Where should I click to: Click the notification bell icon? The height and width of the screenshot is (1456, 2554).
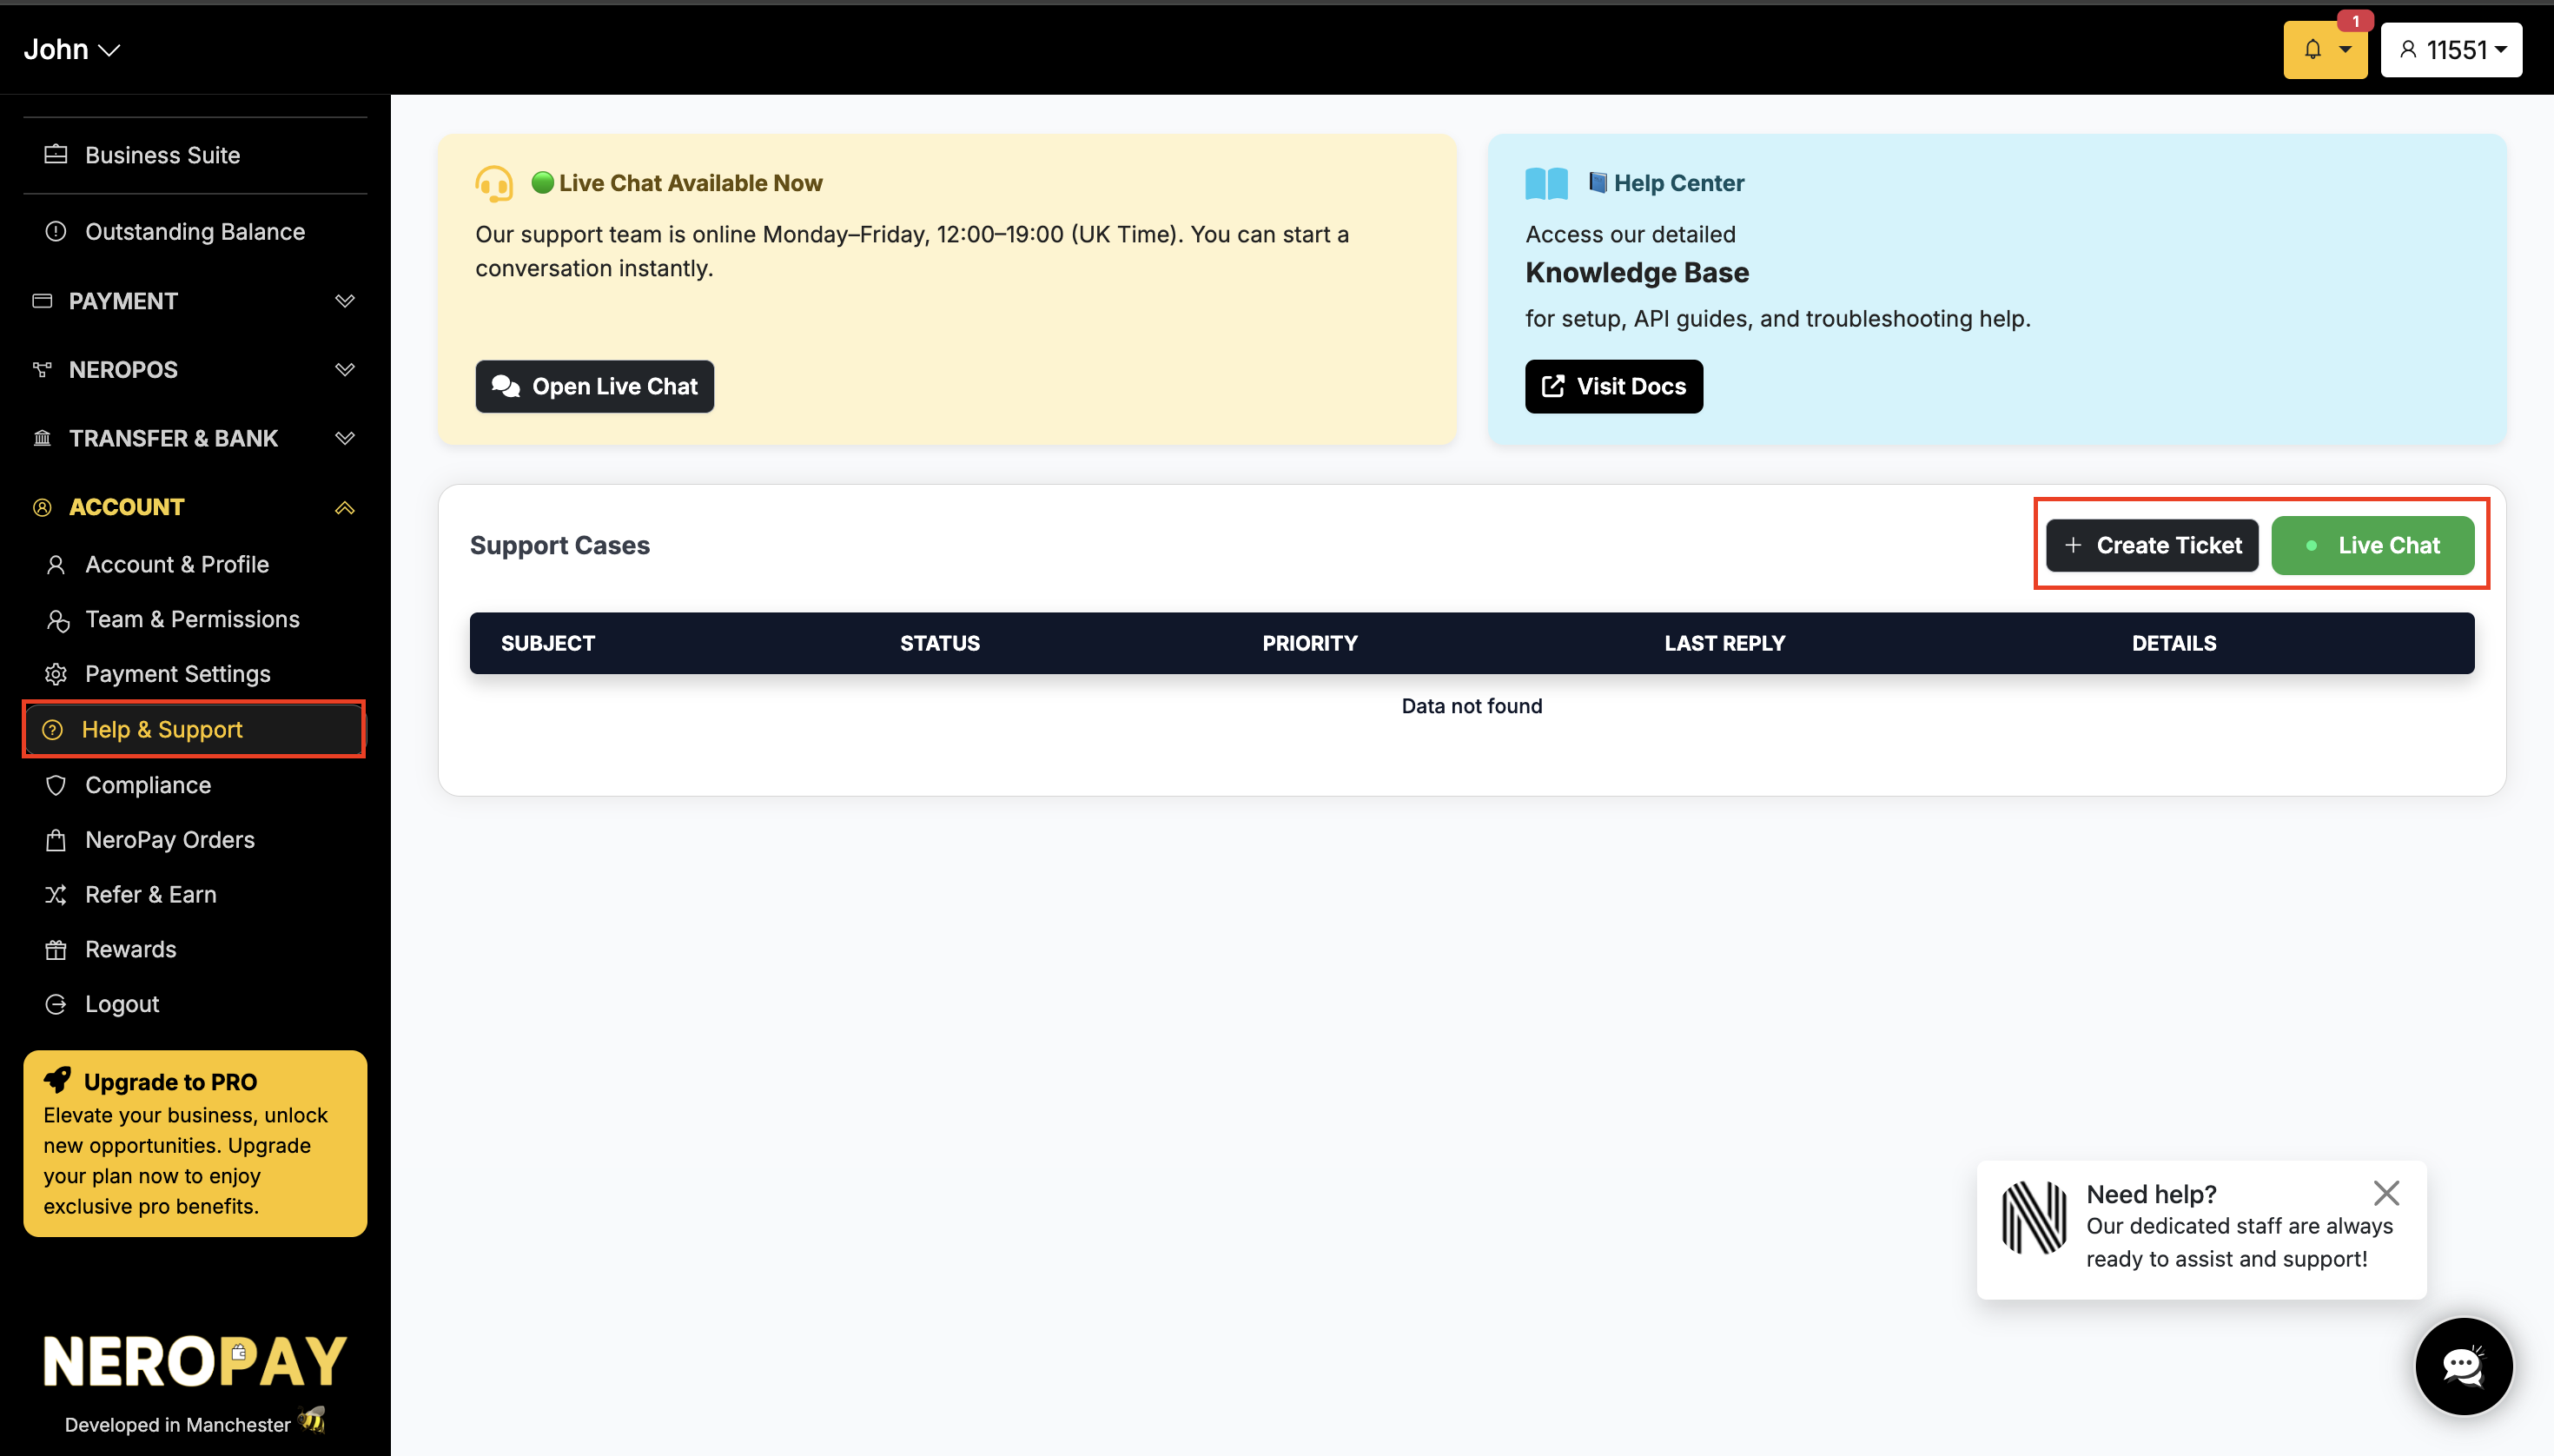pyautogui.click(x=2313, y=49)
